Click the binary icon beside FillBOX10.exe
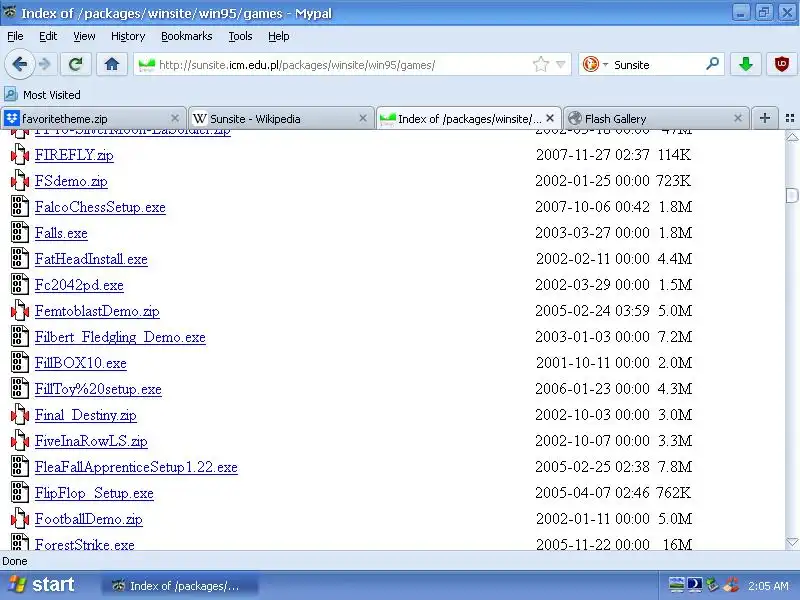 19,362
